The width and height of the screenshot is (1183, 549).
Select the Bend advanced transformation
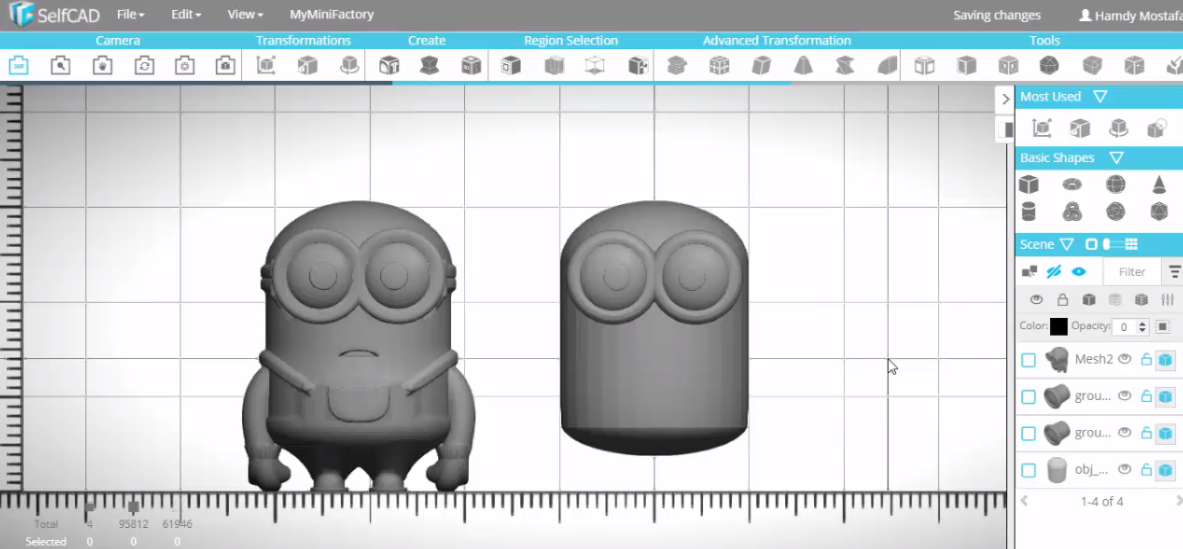click(887, 66)
